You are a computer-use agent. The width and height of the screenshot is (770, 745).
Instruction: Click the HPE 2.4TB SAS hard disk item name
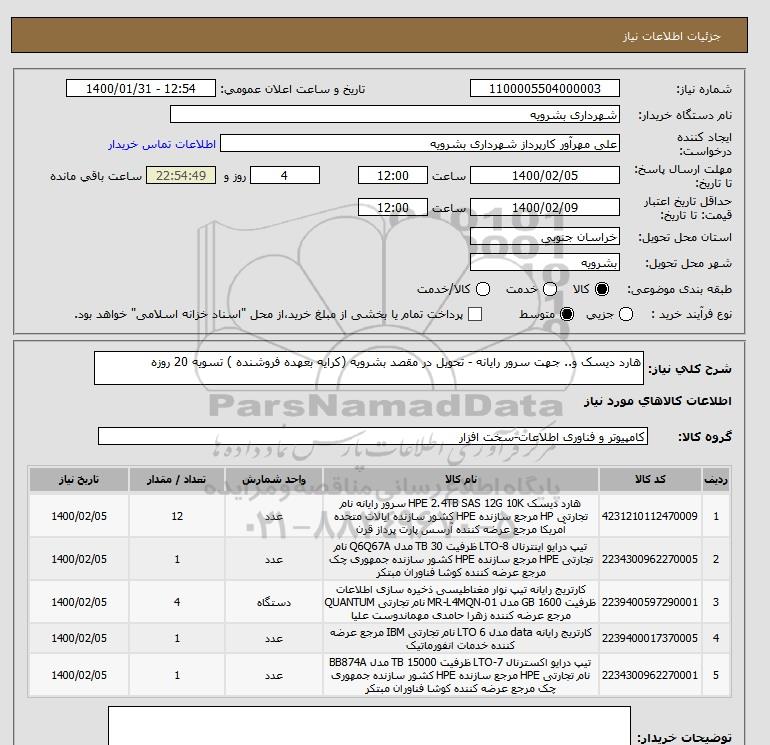(461, 516)
